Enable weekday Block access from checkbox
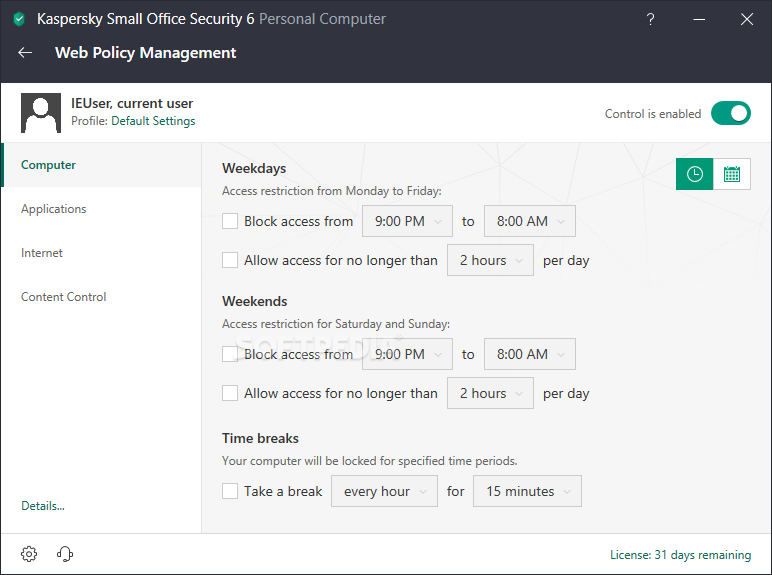The width and height of the screenshot is (772, 575). point(230,221)
